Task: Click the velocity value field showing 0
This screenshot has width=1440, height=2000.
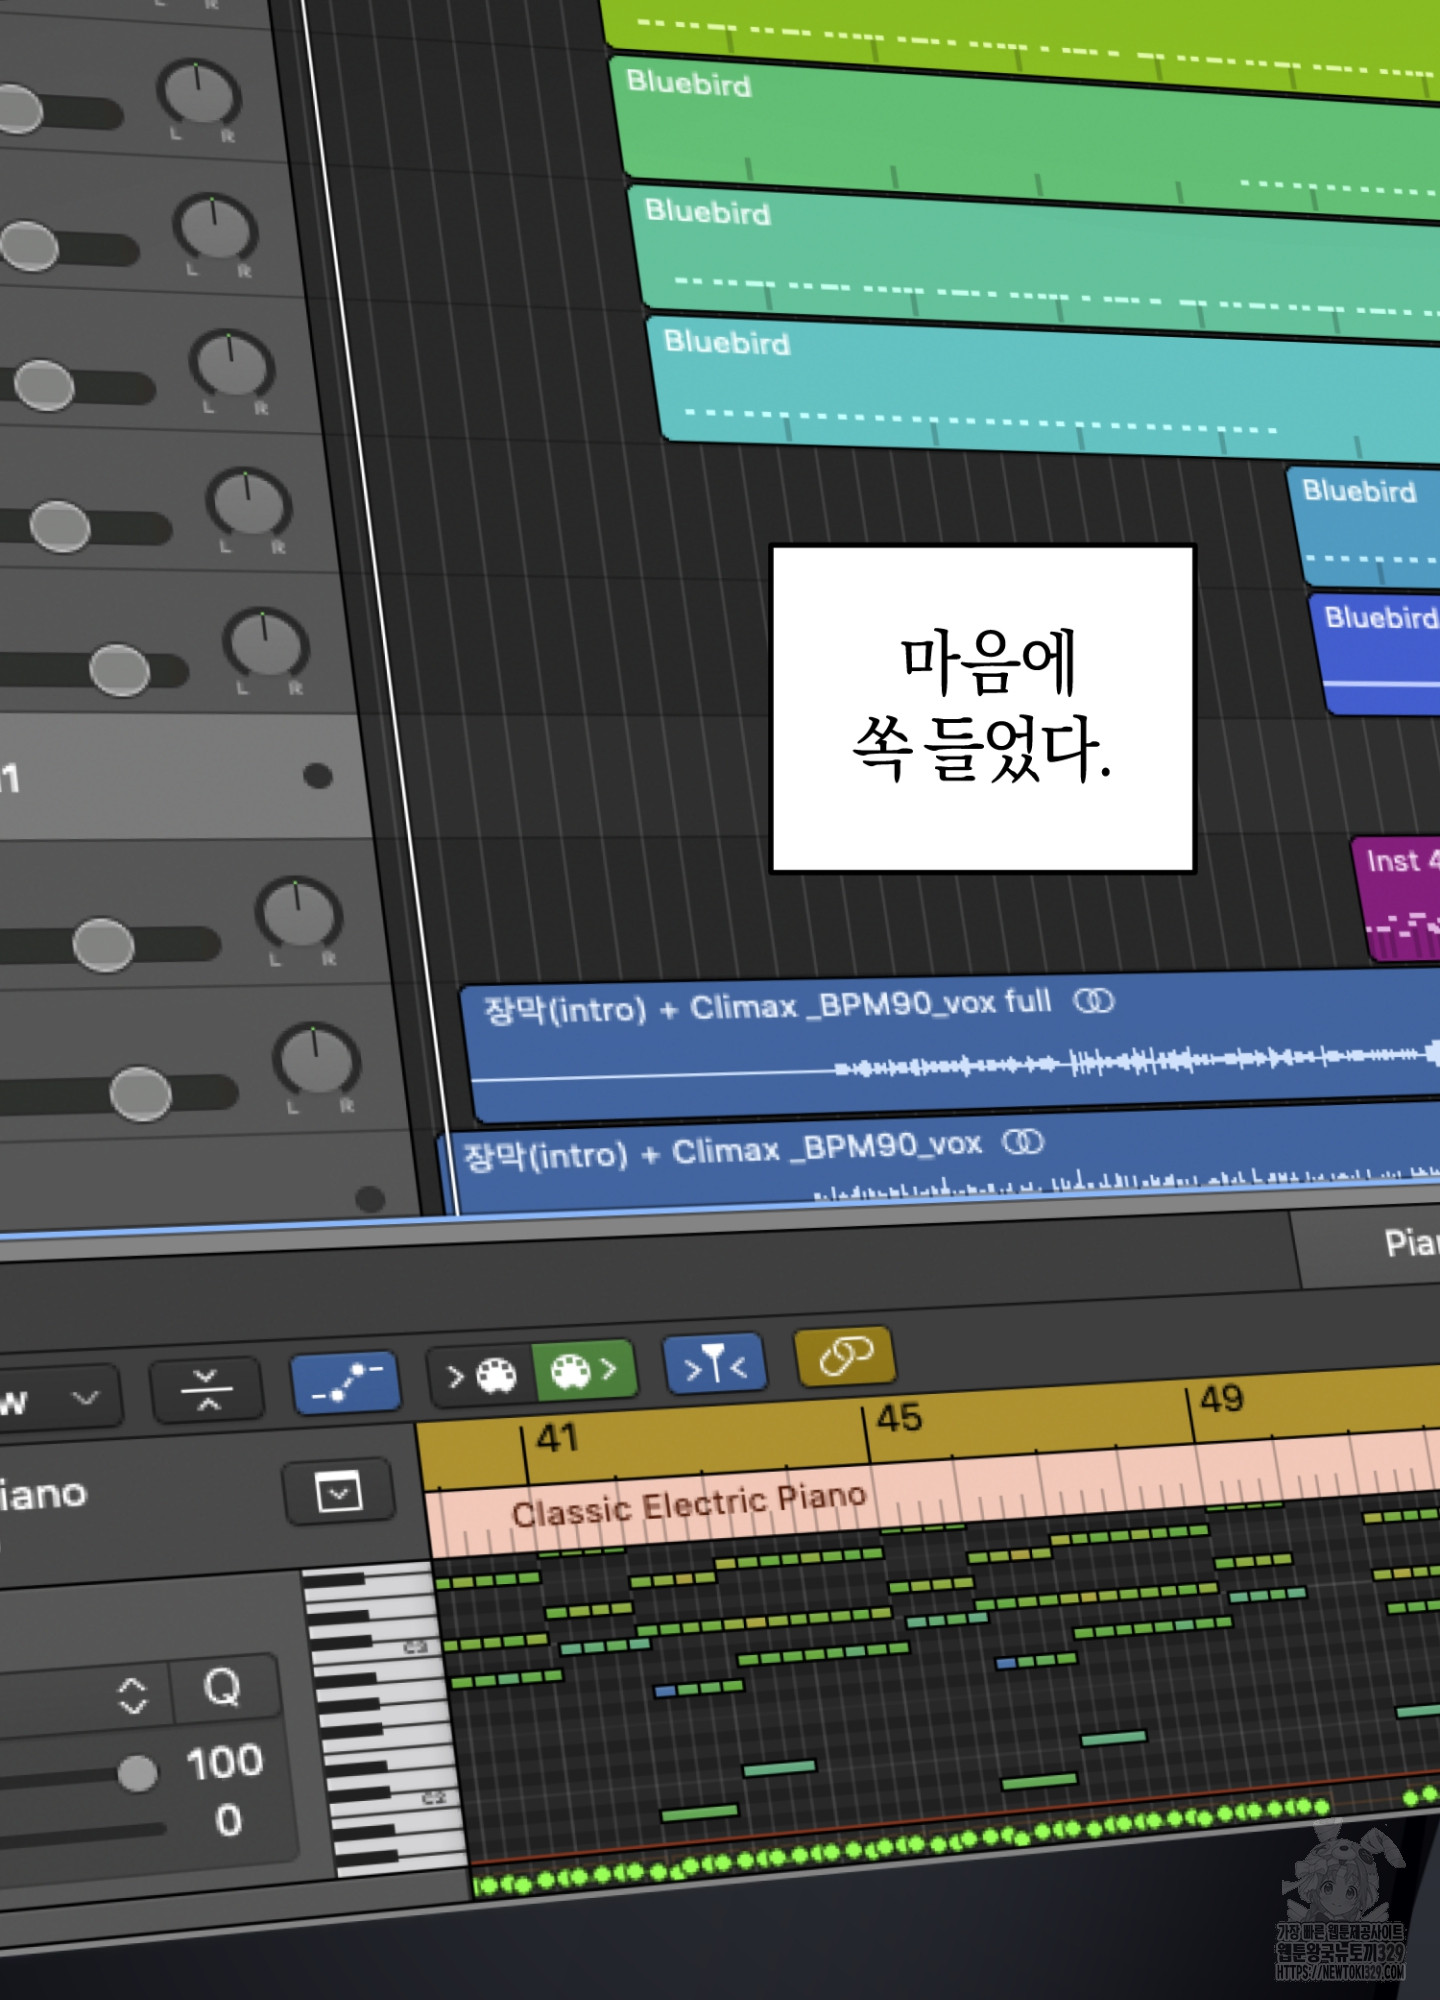Action: point(228,1821)
